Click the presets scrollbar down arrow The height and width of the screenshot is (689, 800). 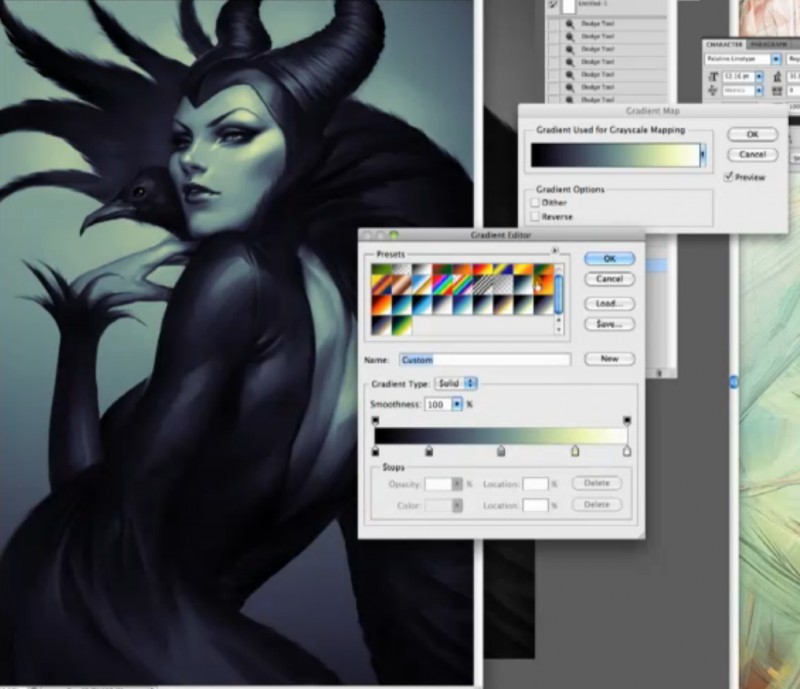558,329
